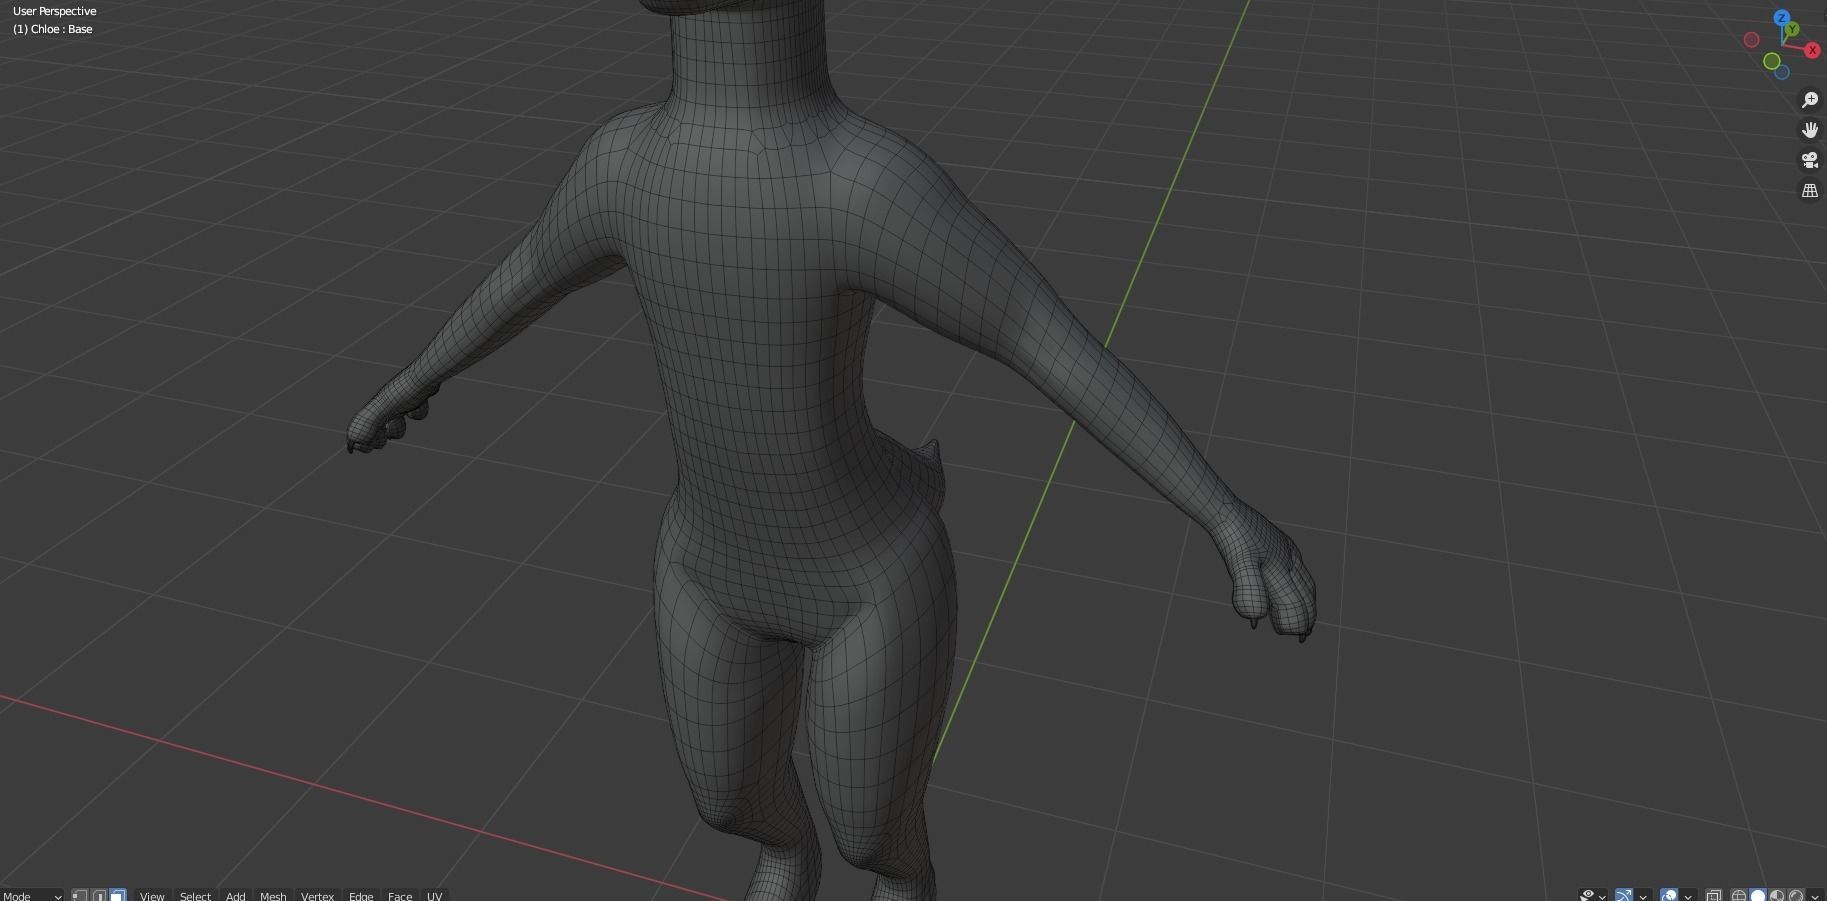Open the UV menu
This screenshot has height=901, width=1827.
click(x=435, y=895)
